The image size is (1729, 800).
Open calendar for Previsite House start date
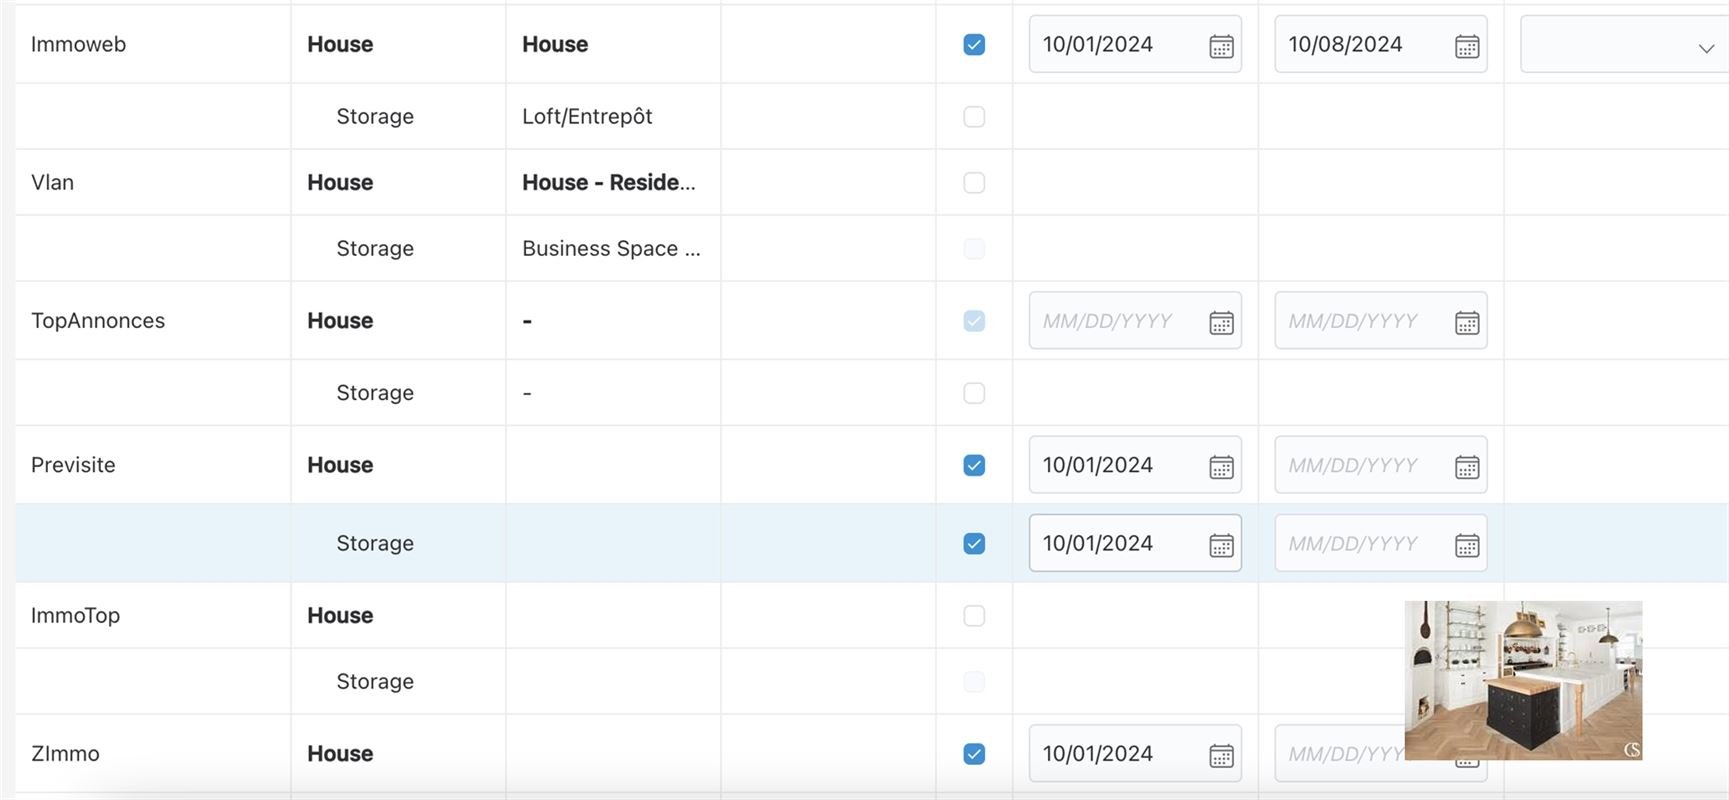tap(1221, 467)
